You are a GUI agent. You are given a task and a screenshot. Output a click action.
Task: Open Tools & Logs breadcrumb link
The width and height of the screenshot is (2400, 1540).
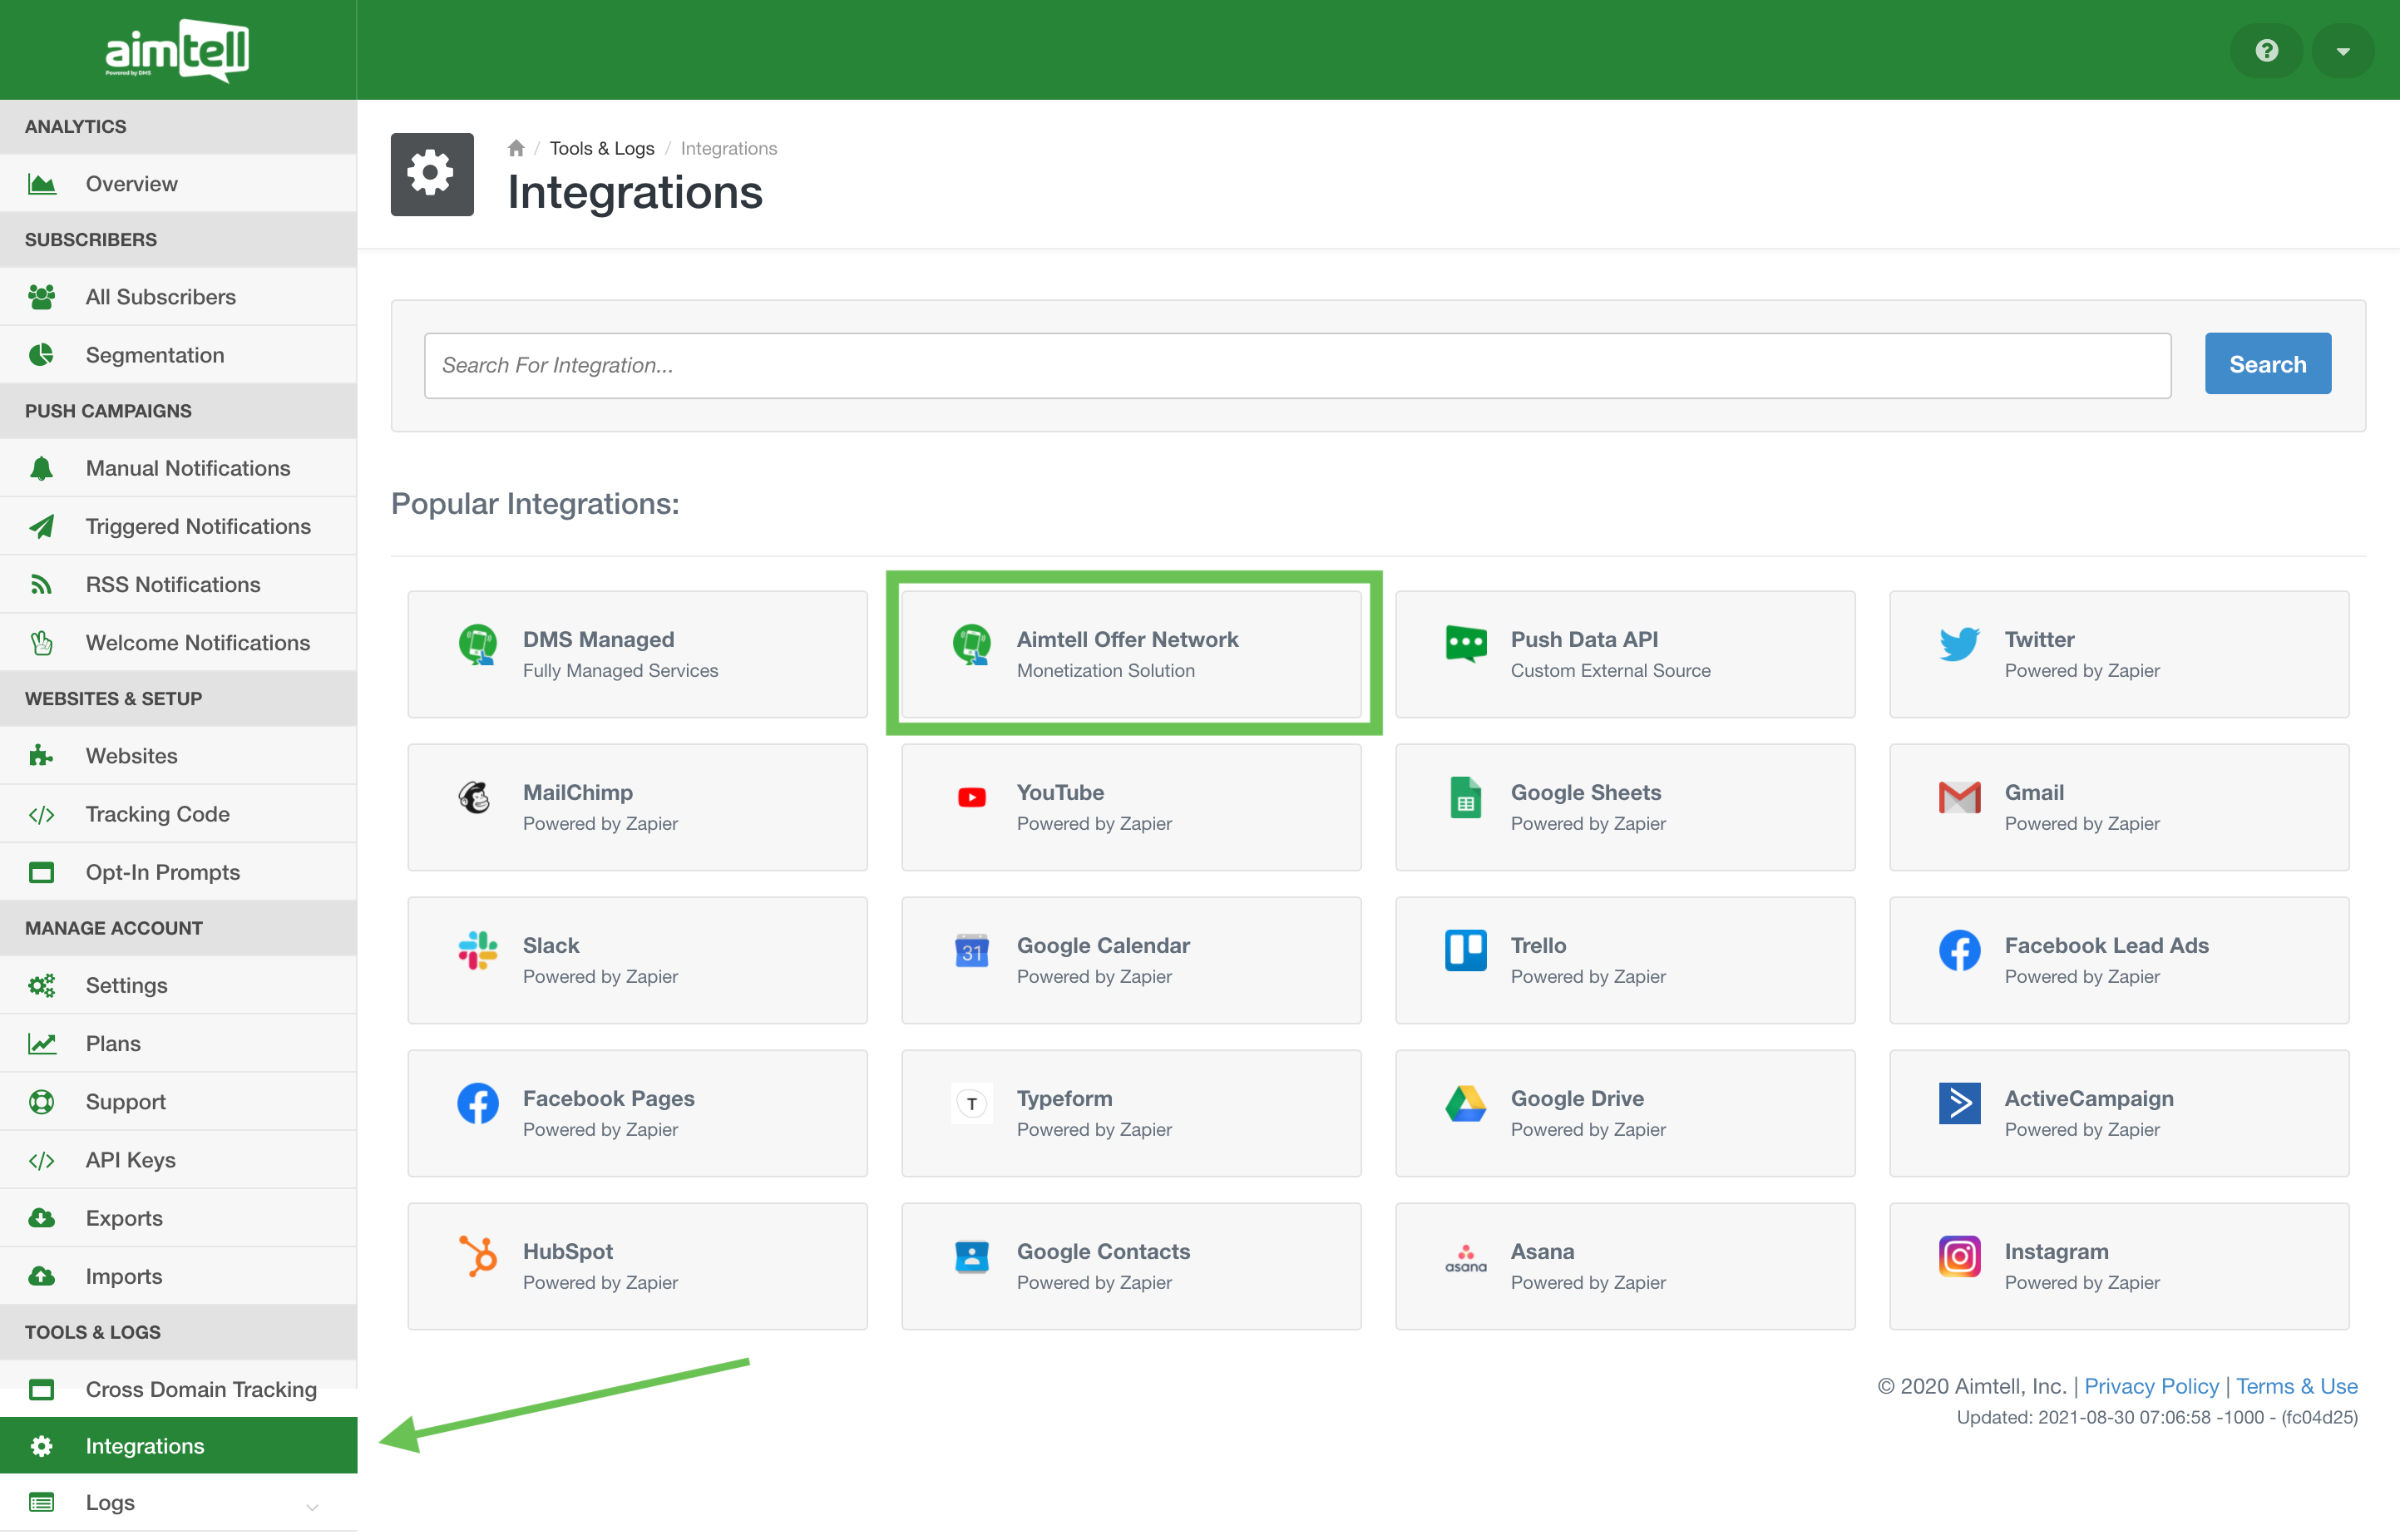tap(601, 148)
